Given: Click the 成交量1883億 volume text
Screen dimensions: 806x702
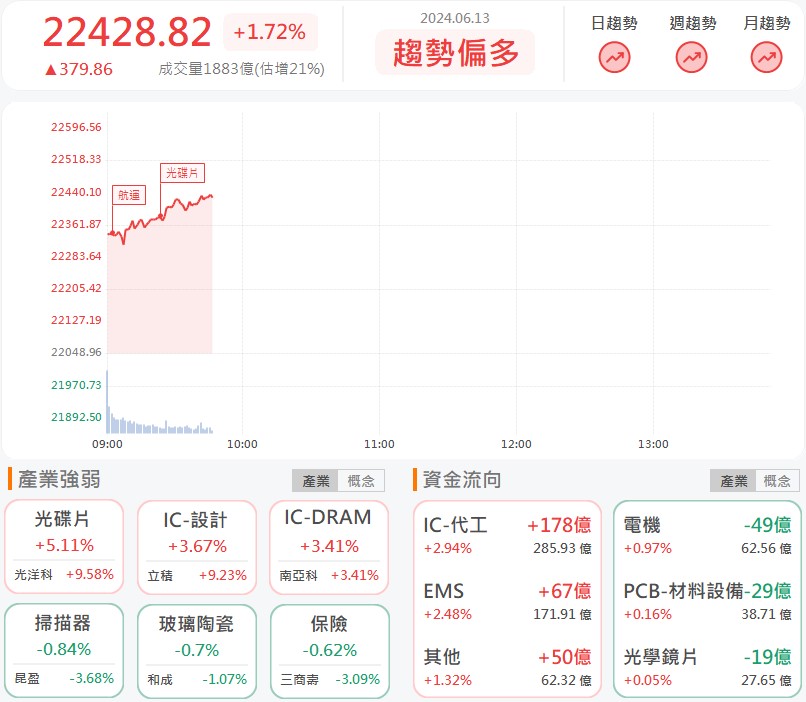Looking at the screenshot, I should (x=242, y=69).
